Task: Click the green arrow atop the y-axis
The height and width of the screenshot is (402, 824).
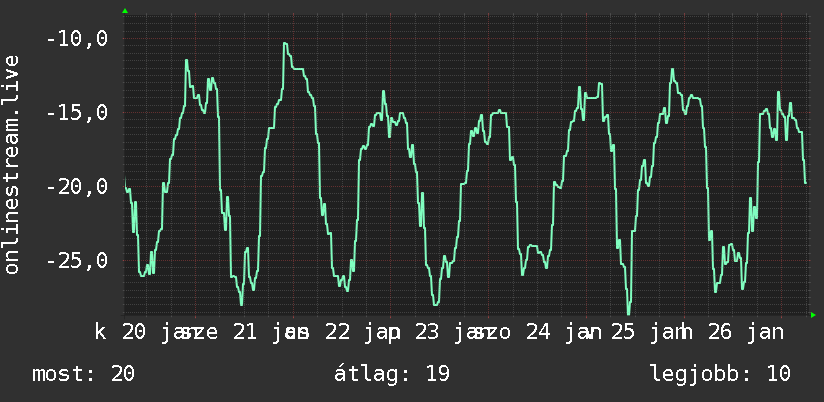Action: click(125, 11)
